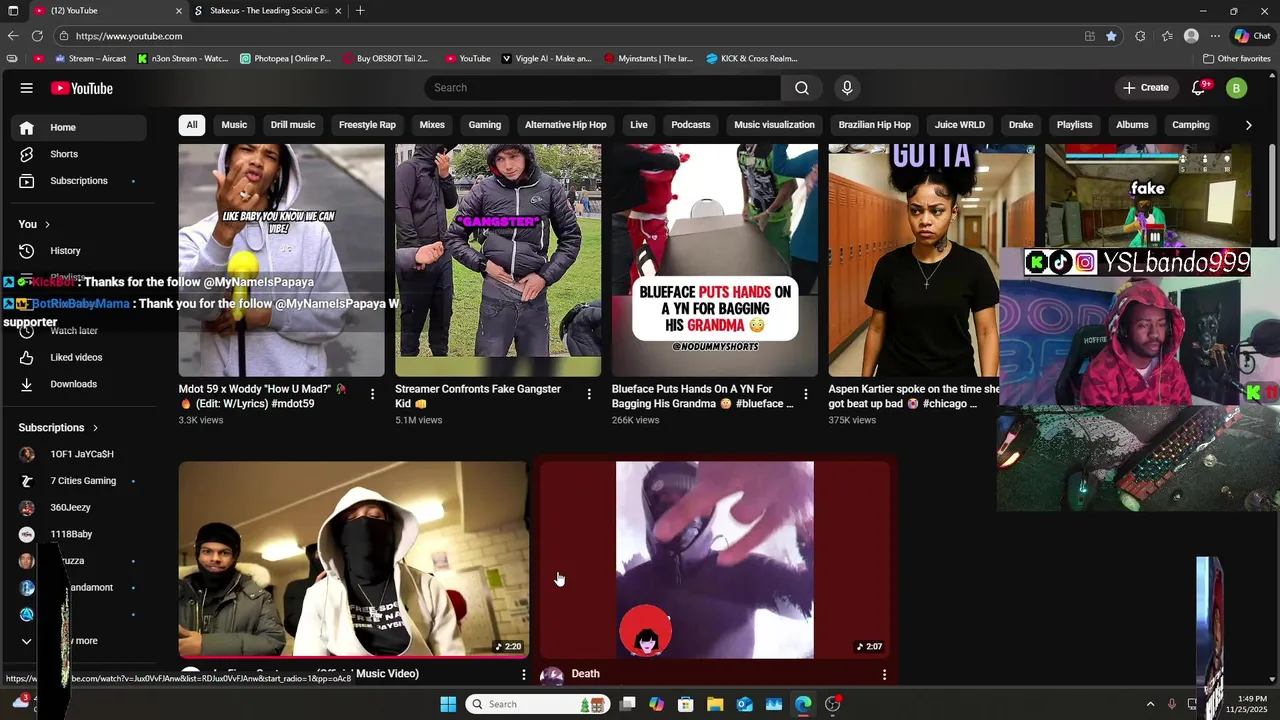Open Windows Start menu
Image resolution: width=1280 pixels, height=720 pixels.
[448, 704]
